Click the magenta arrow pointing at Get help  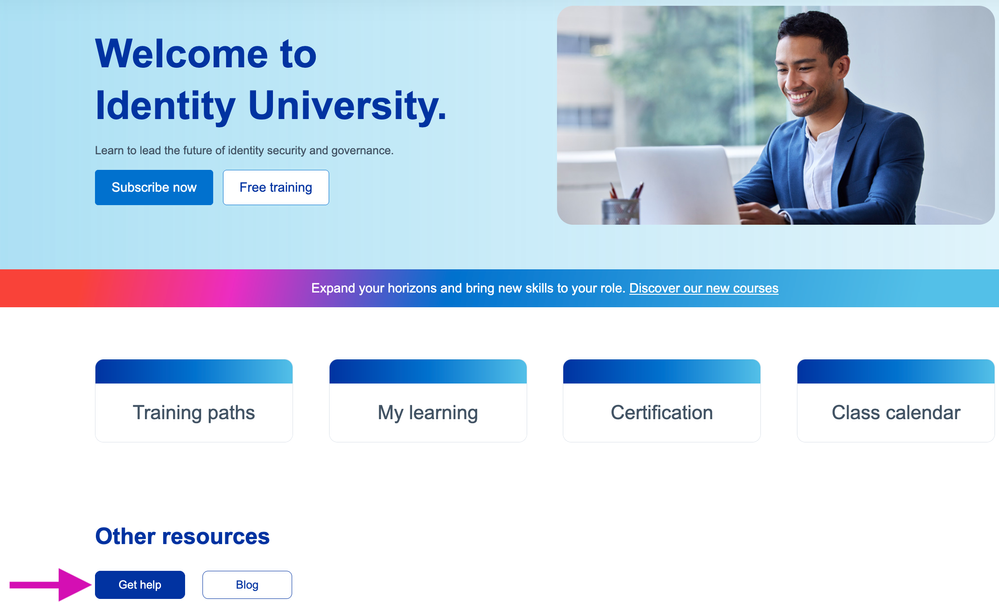47,585
